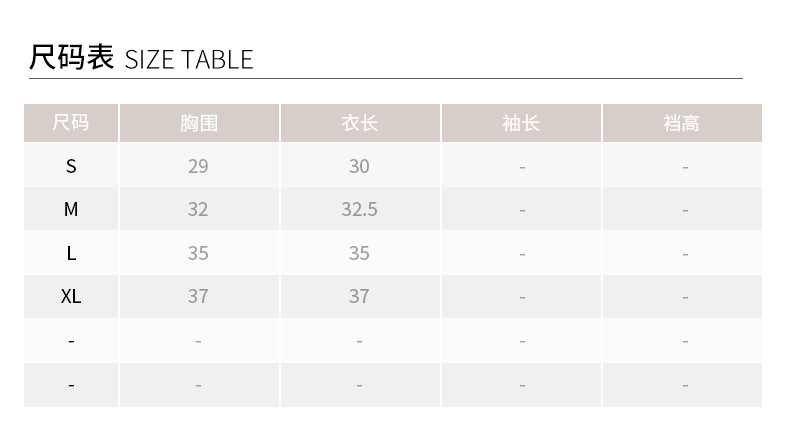Click the 尺码表 title text

tap(72, 57)
